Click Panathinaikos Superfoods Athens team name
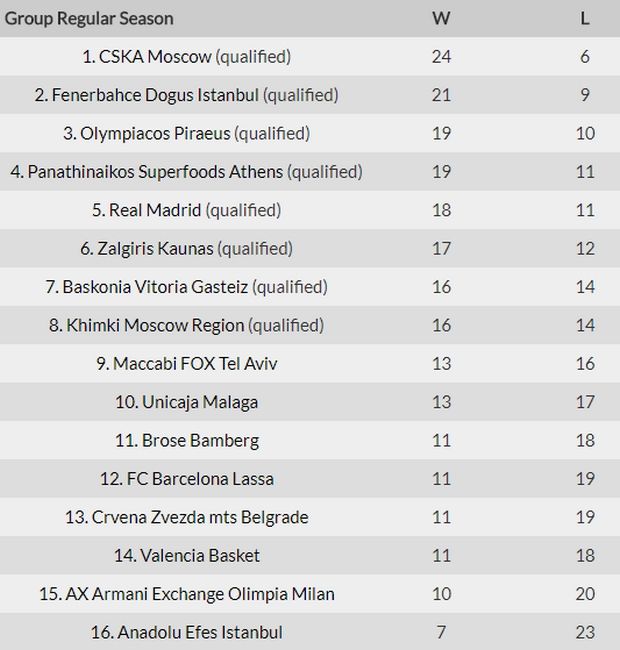The image size is (620, 650). (156, 172)
